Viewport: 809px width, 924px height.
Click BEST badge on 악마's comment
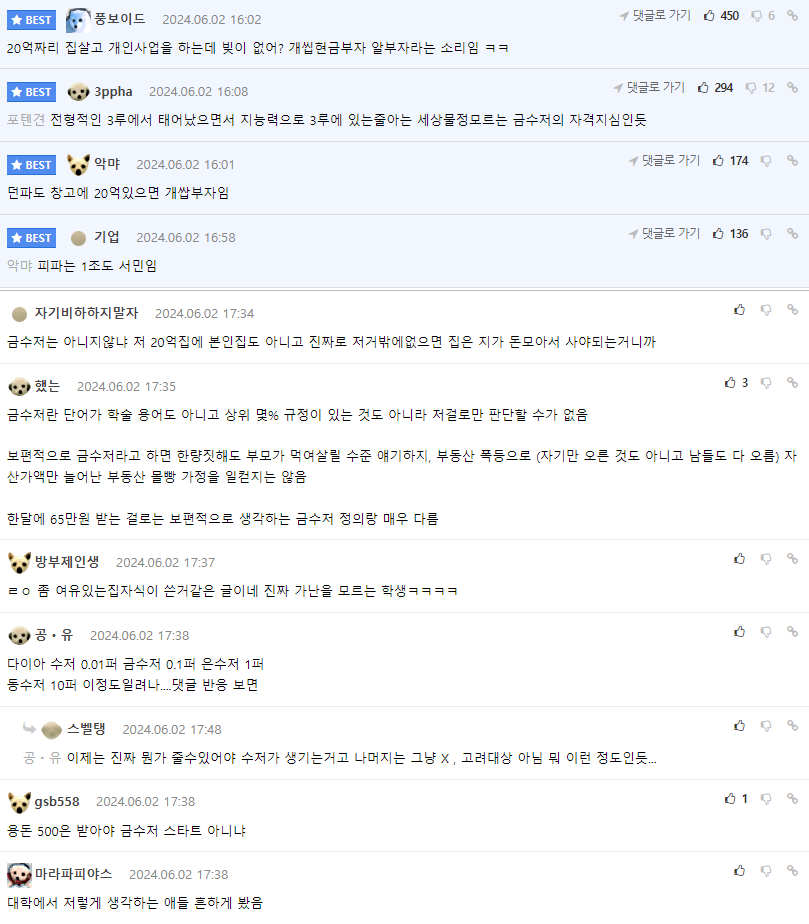pyautogui.click(x=32, y=165)
